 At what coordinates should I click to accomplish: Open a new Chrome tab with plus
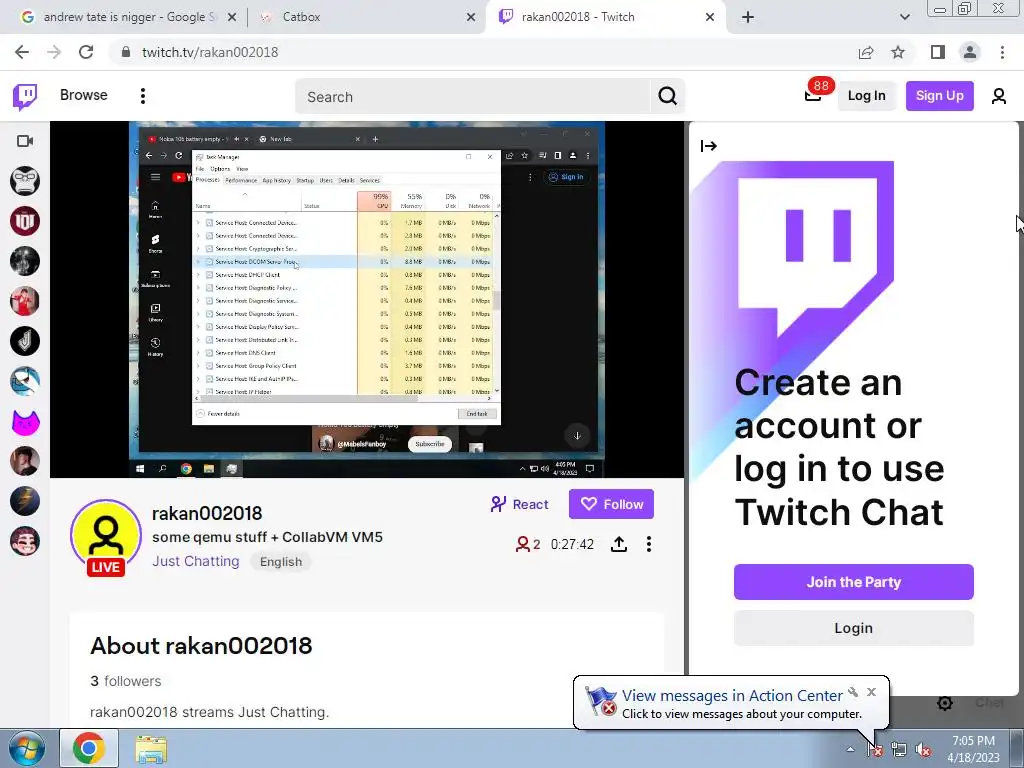748,17
